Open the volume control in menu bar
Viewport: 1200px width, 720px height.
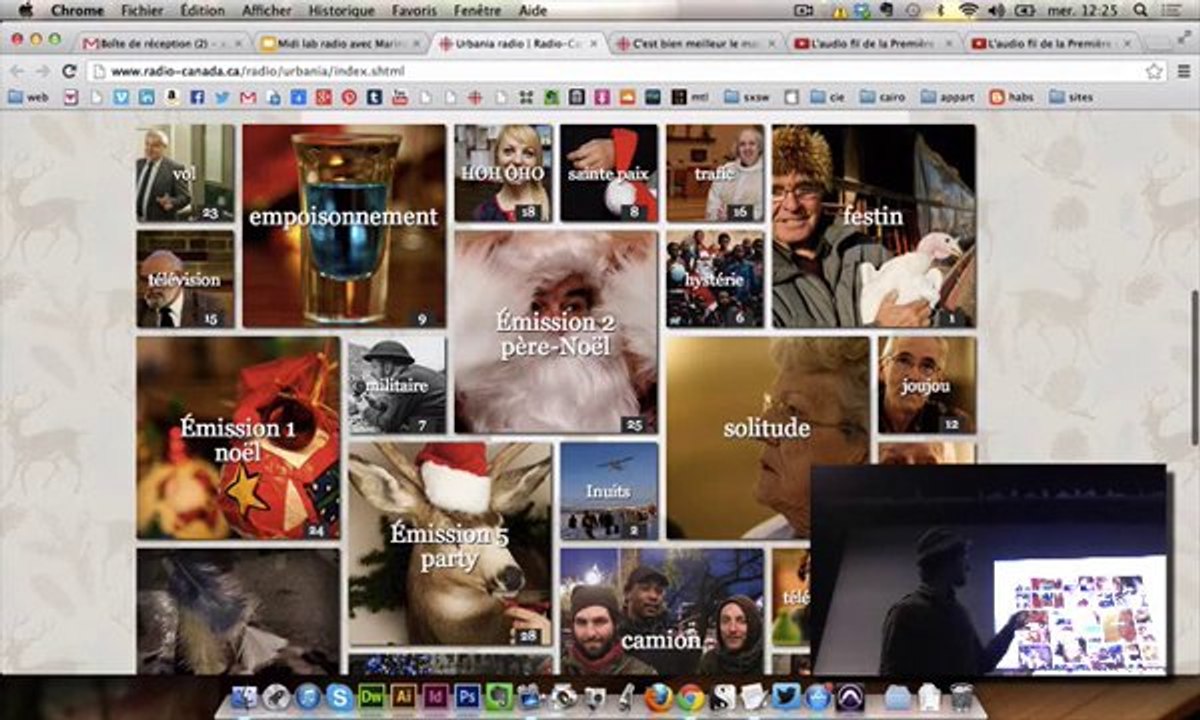[x=996, y=10]
